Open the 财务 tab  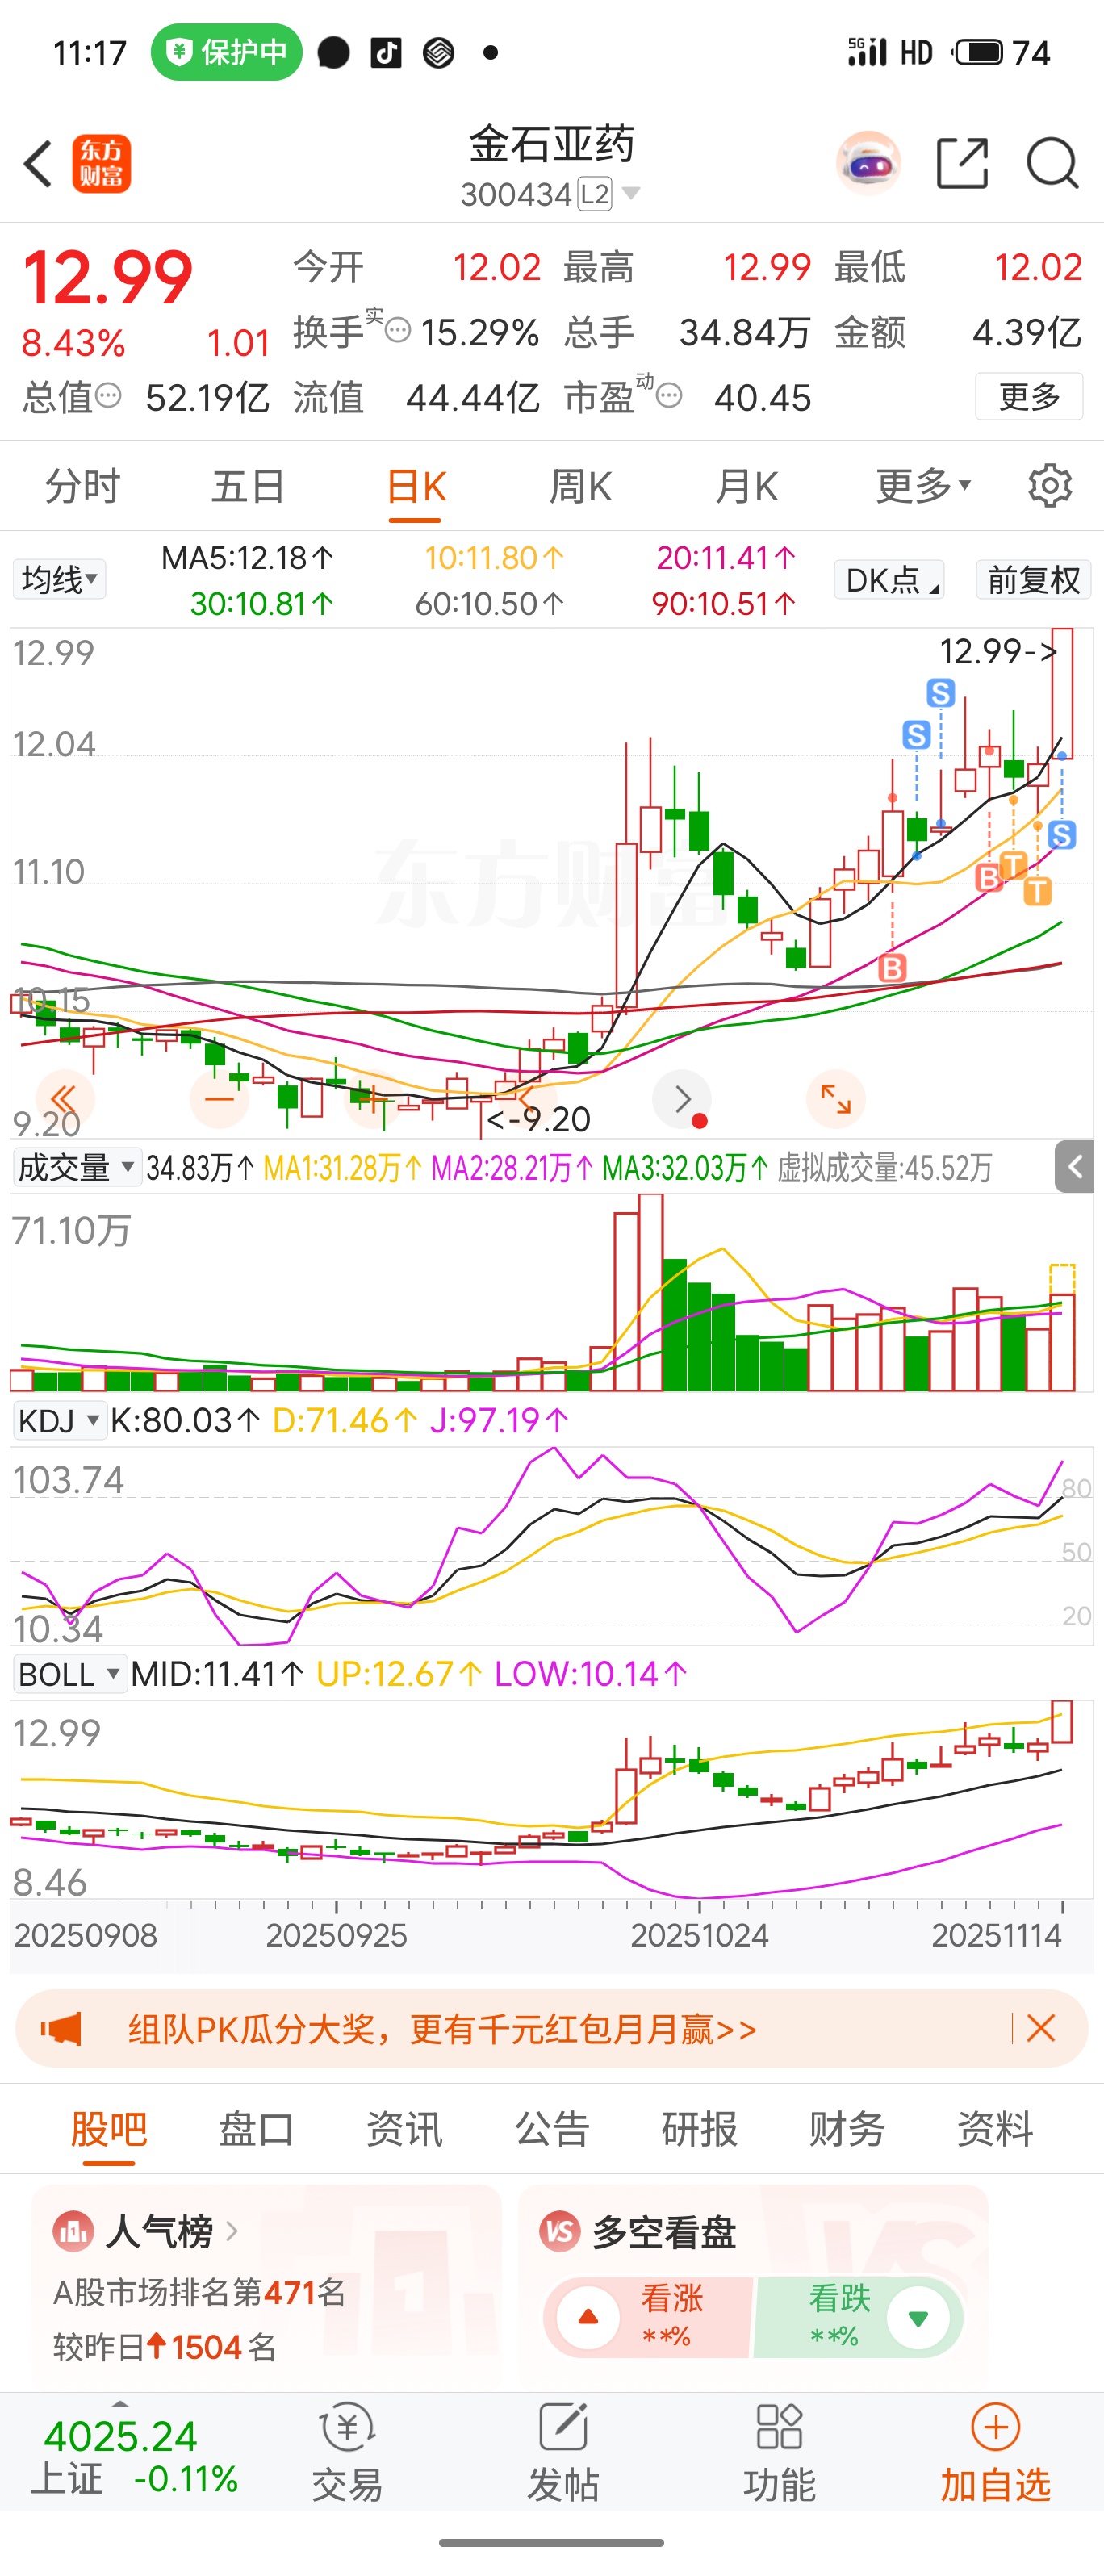tap(847, 2128)
